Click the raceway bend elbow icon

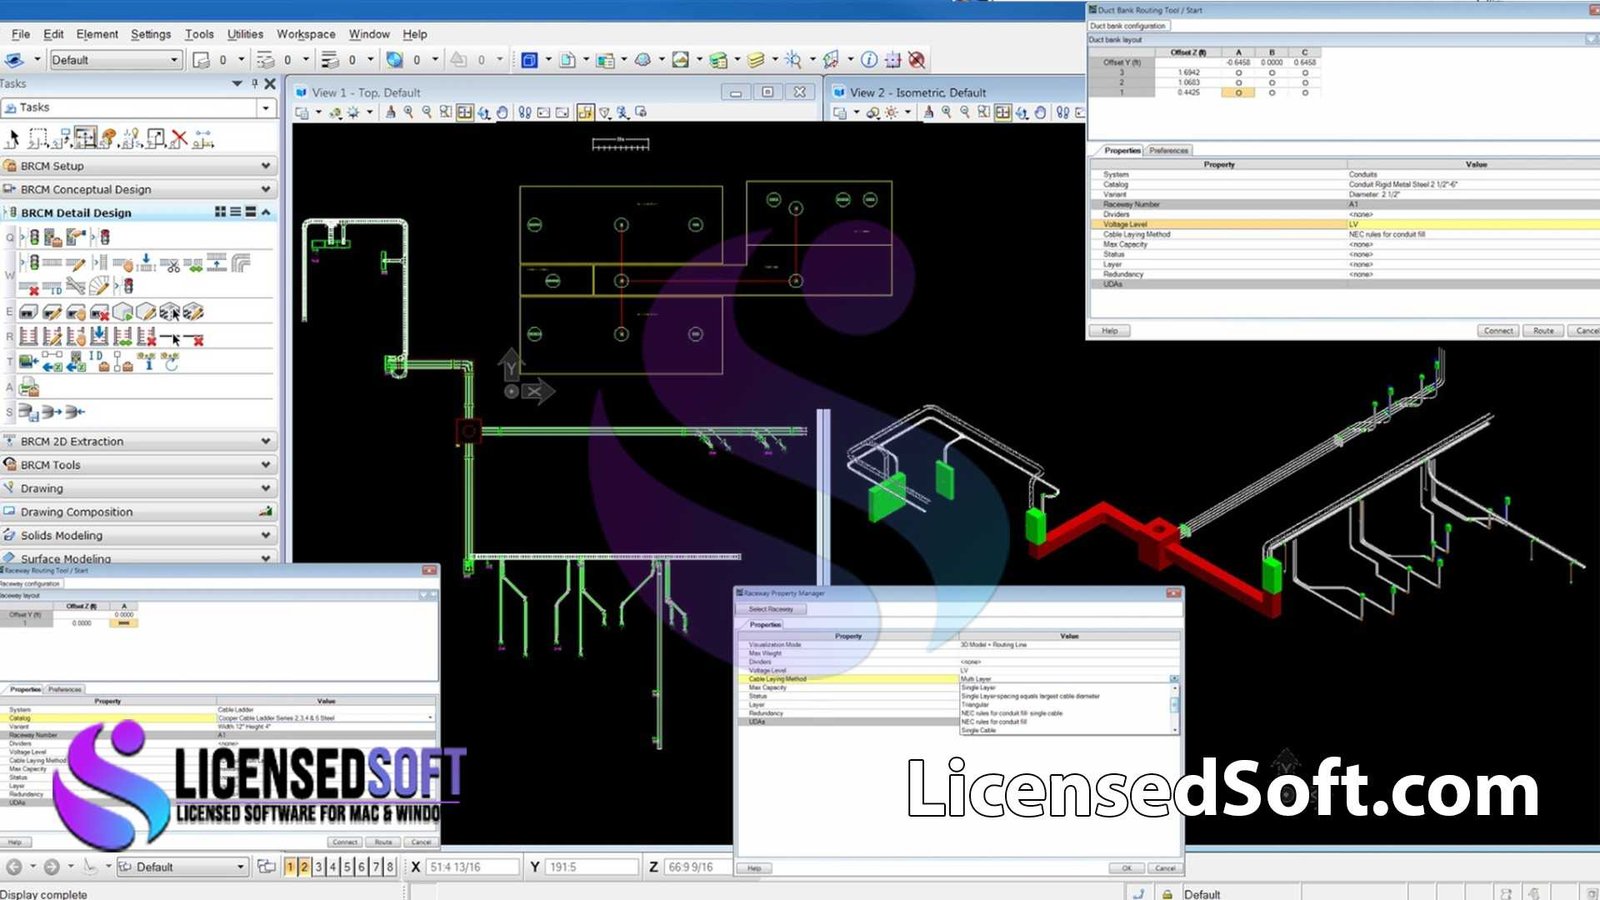click(x=240, y=263)
